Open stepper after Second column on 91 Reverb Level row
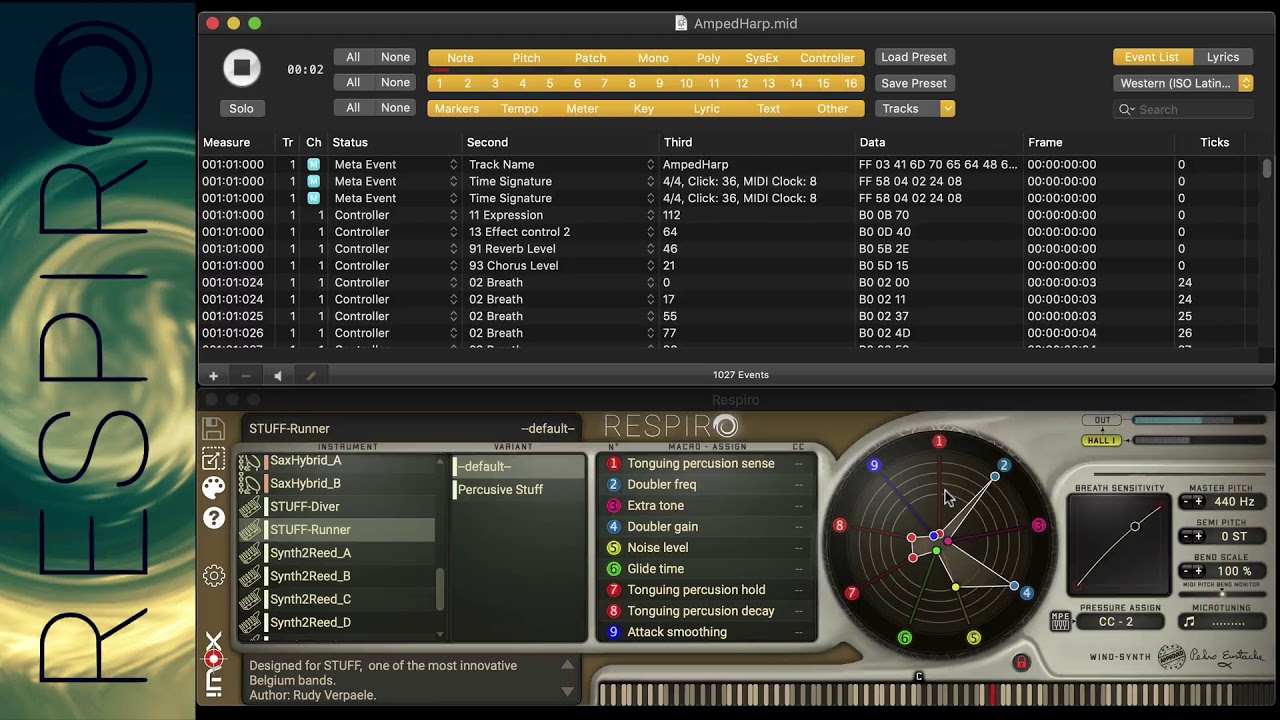The image size is (1280, 720). tap(650, 249)
